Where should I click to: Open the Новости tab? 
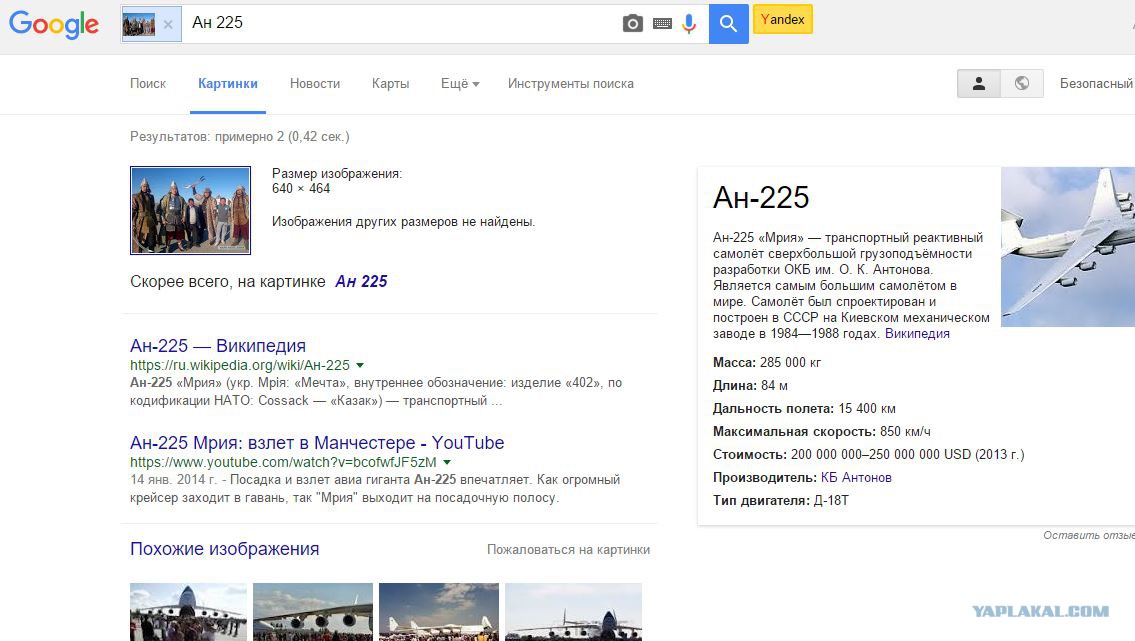(x=315, y=83)
